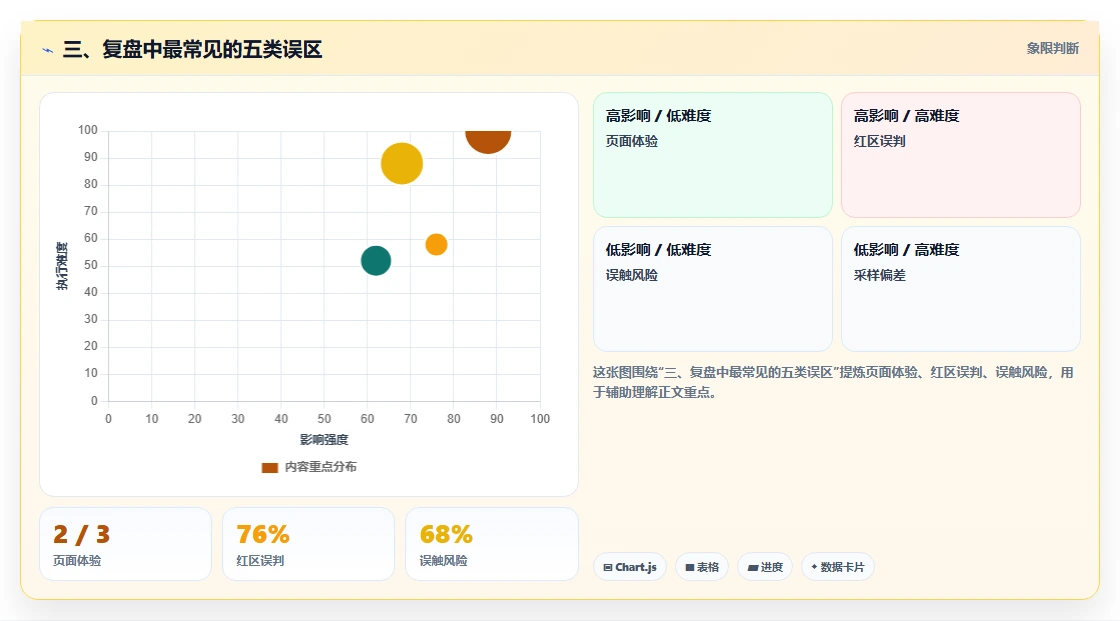The width and height of the screenshot is (1120, 621).
Task: Click the 执行难度 y-axis title
Action: (x=62, y=266)
